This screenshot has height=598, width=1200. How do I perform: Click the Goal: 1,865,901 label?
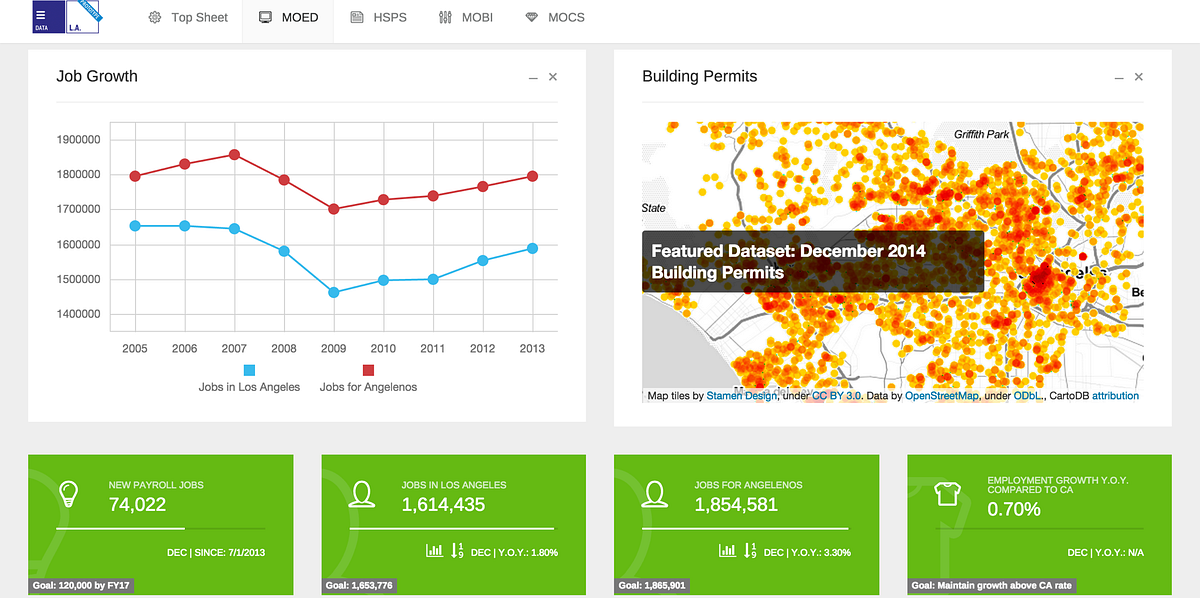click(x=653, y=586)
